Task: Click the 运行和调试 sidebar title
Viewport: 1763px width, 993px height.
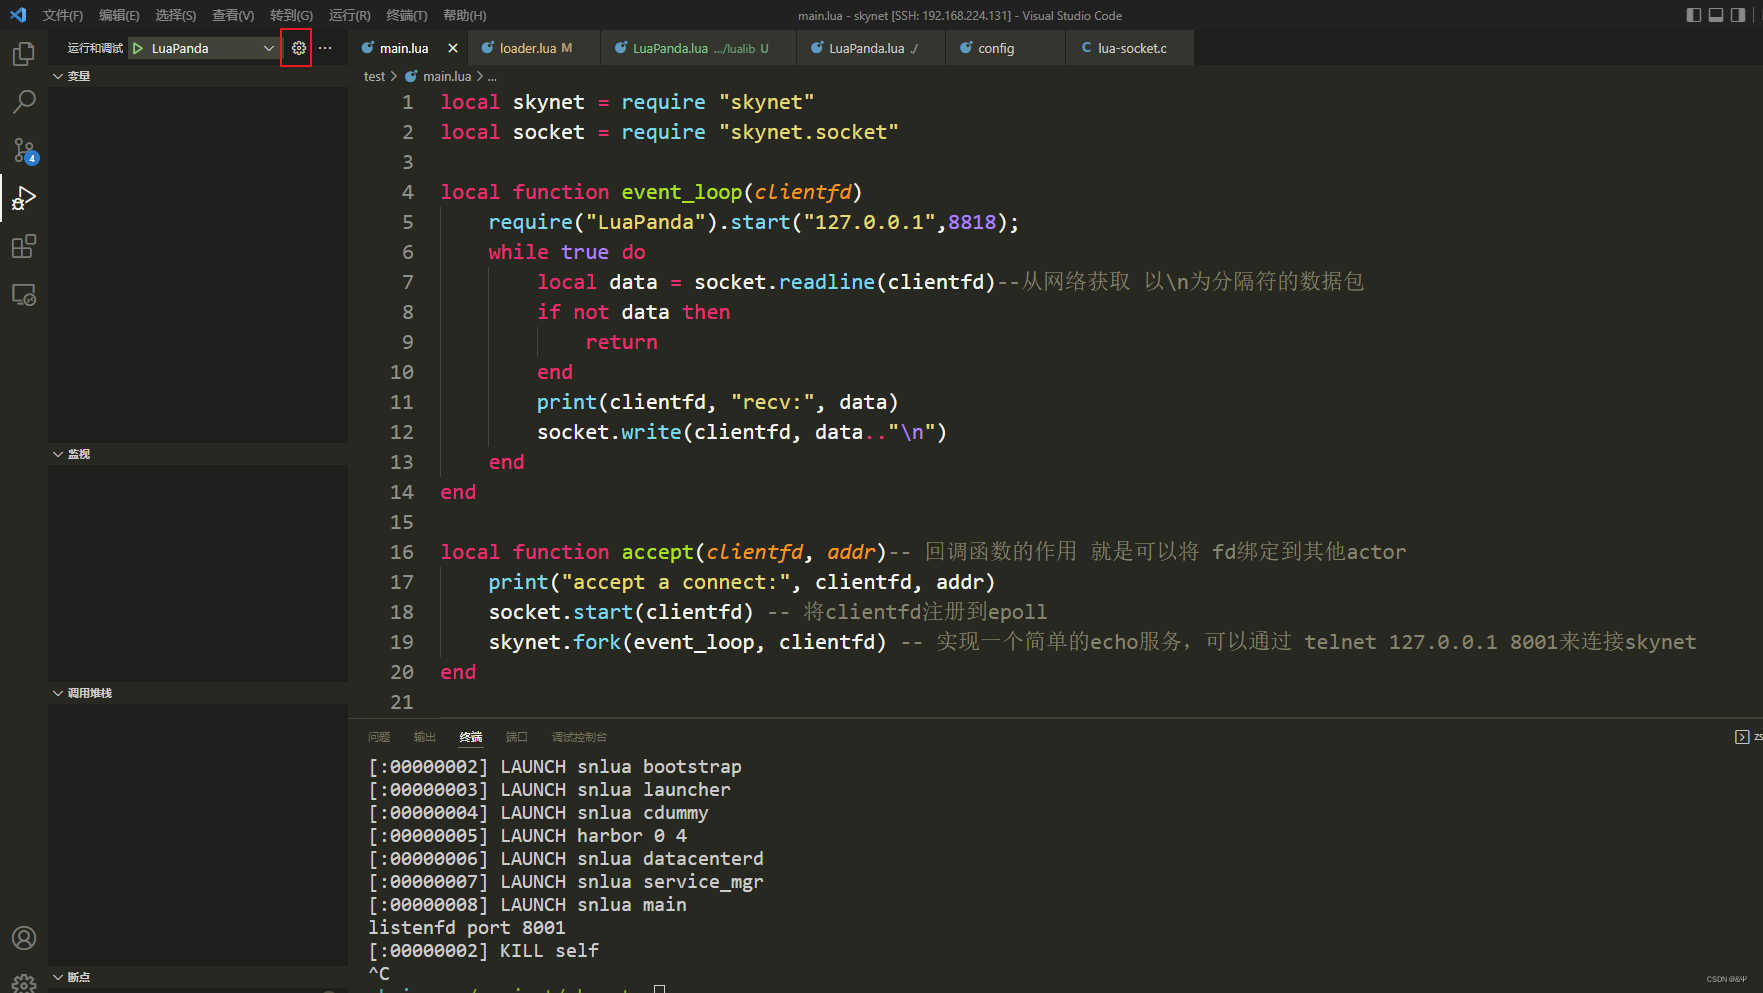Action: (x=95, y=48)
